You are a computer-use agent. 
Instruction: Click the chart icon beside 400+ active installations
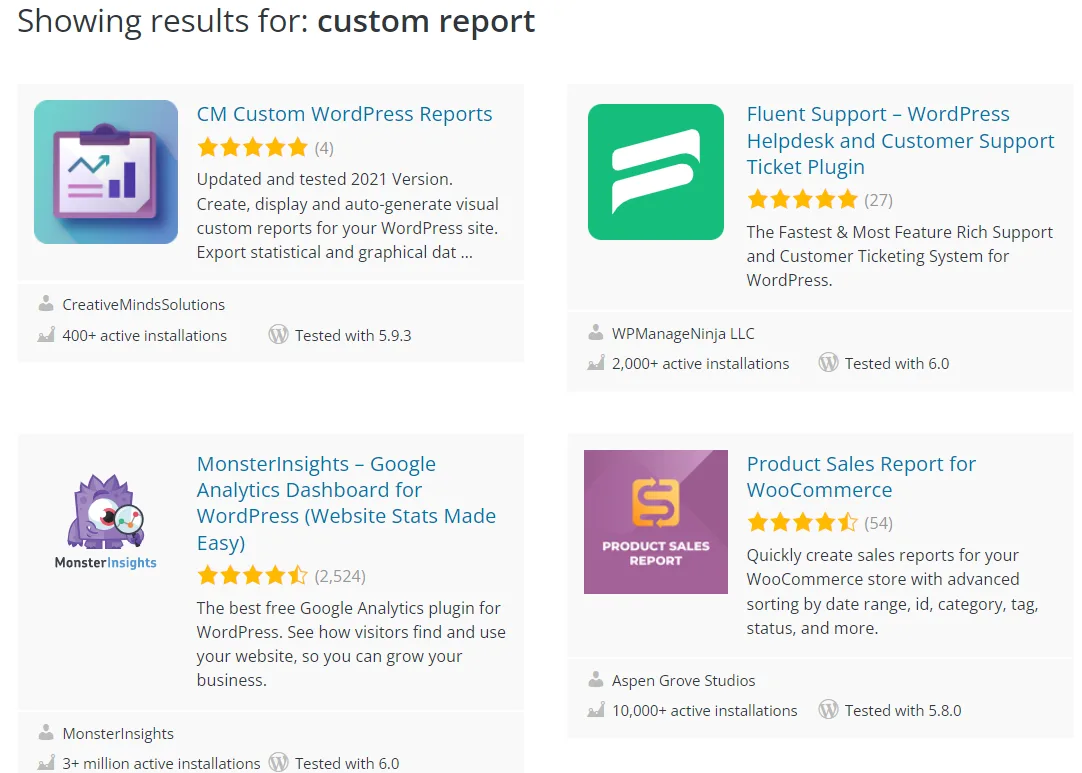46,335
